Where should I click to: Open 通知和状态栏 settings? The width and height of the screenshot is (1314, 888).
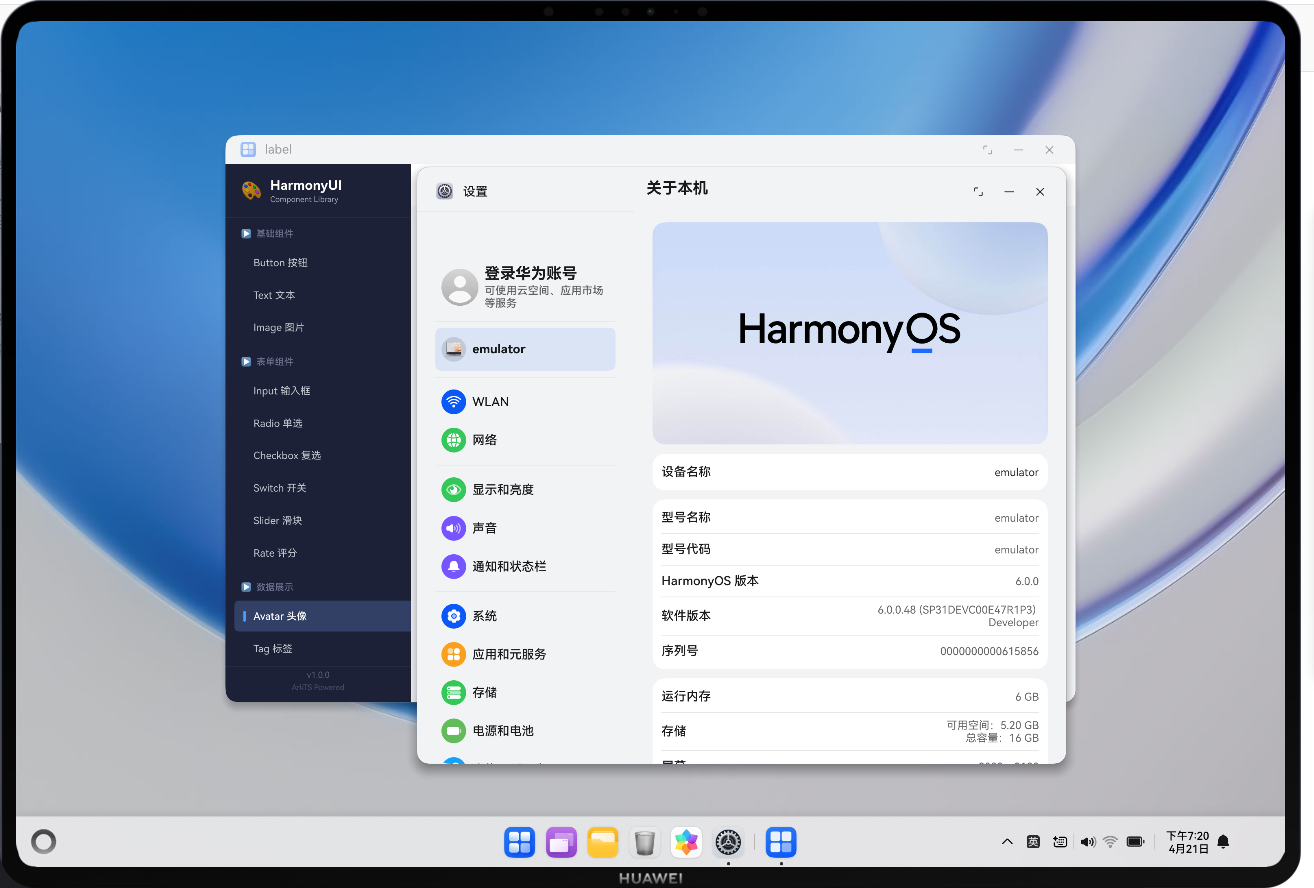[x=510, y=566]
